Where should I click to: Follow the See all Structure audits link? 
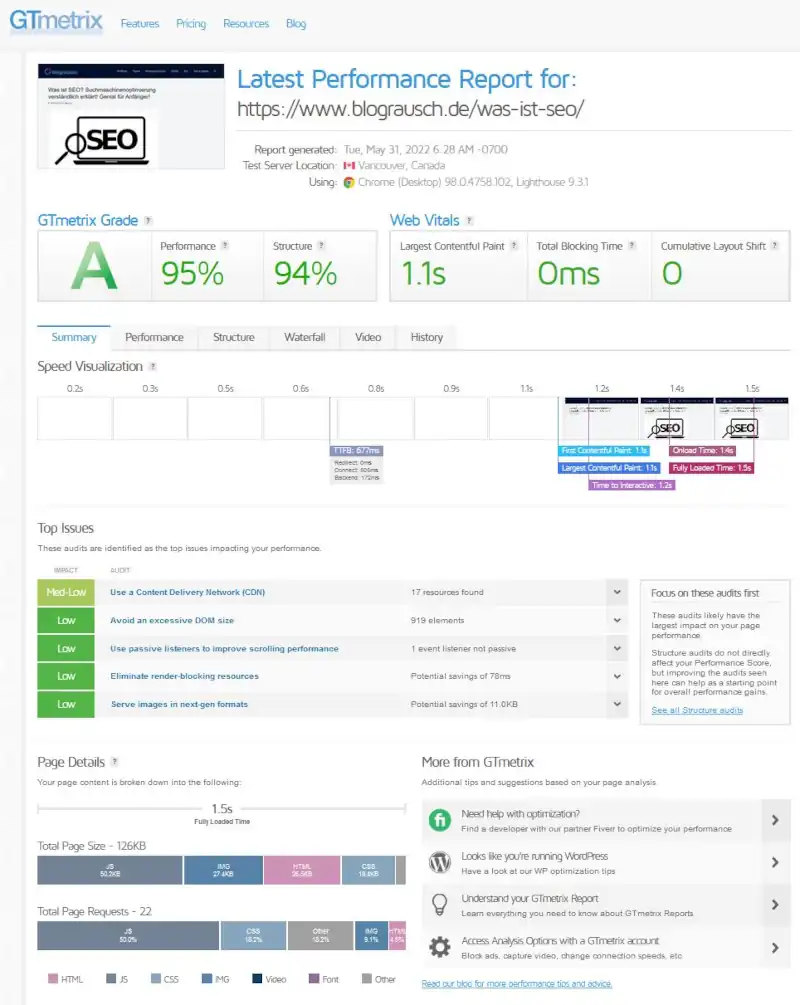tap(697, 710)
